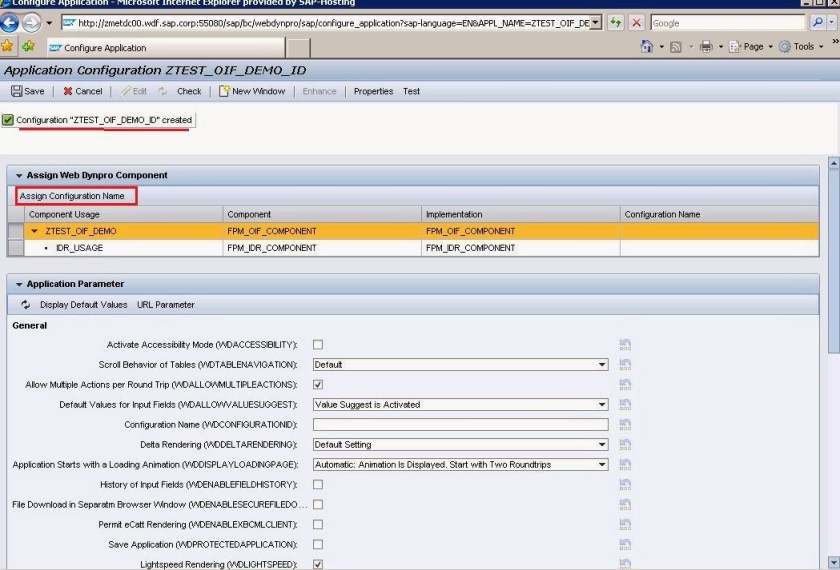Image resolution: width=840 pixels, height=570 pixels.
Task: Click the browser Stop loading icon
Action: click(636, 22)
